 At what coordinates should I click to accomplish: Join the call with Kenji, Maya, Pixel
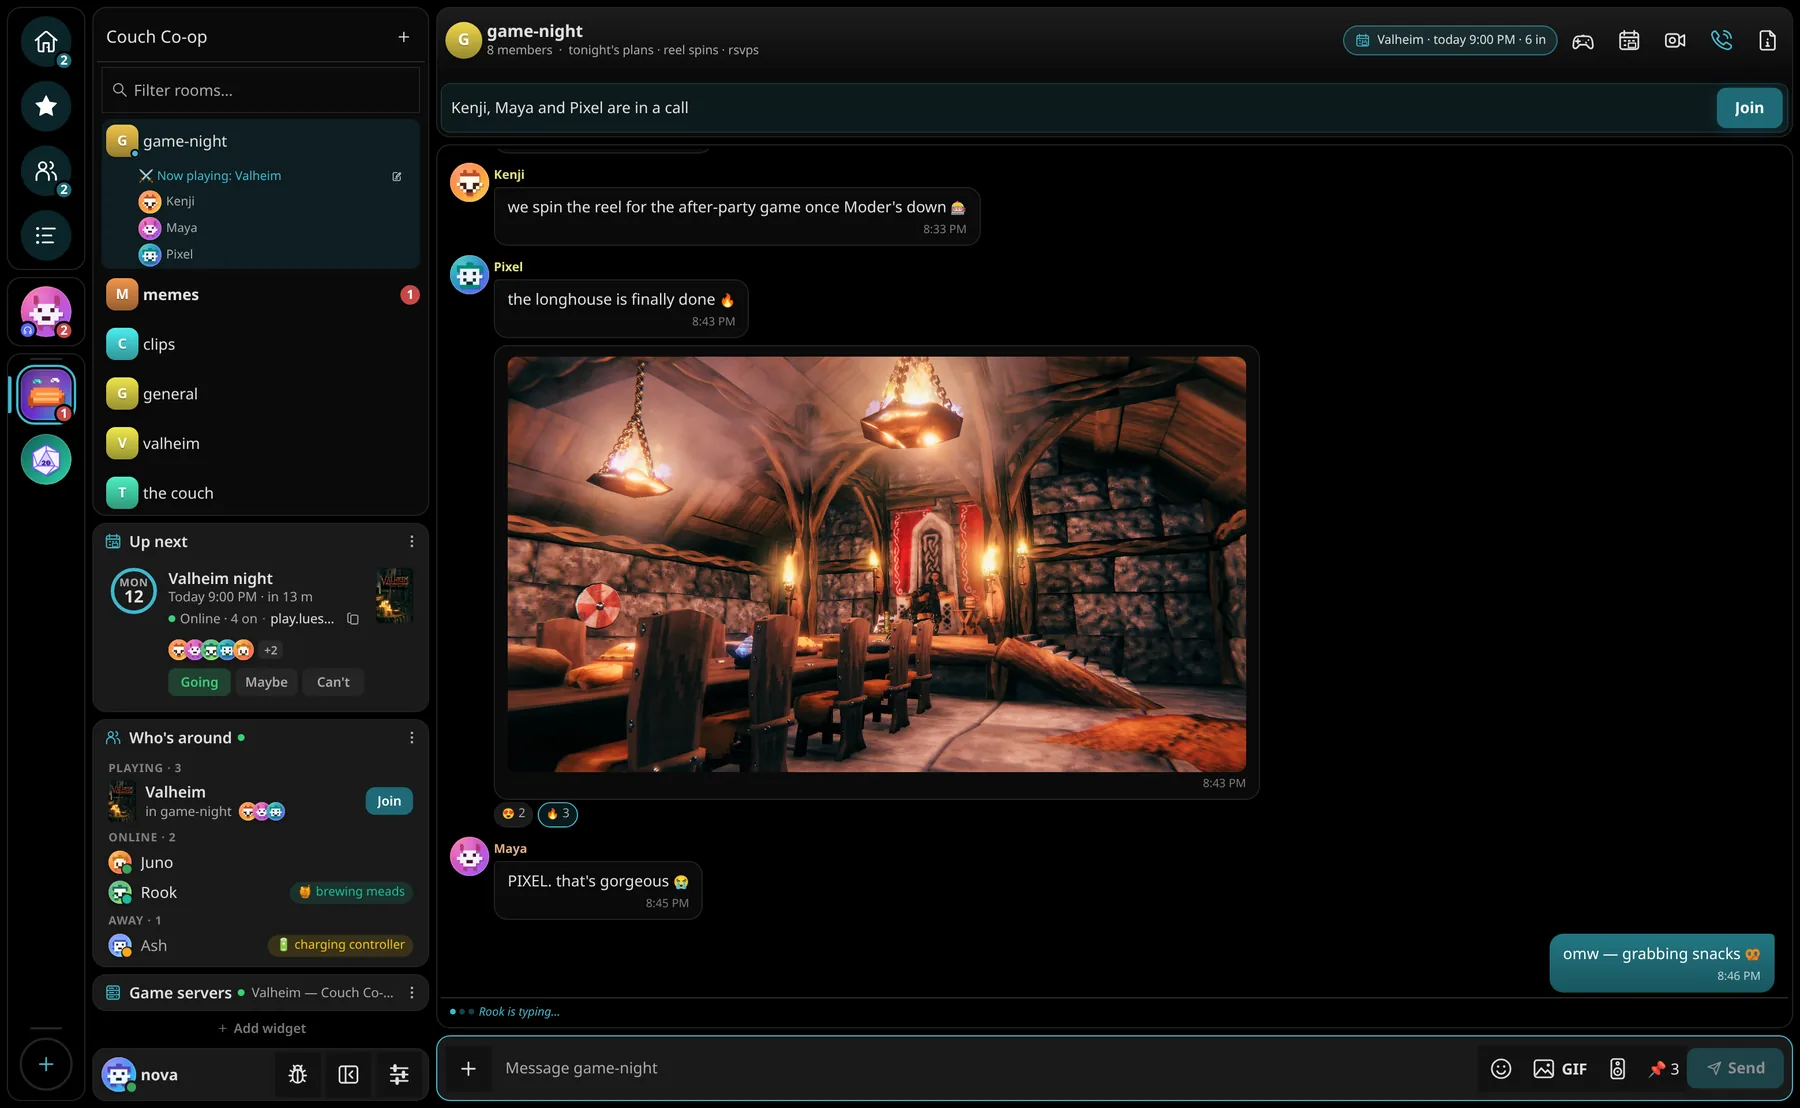(1749, 108)
